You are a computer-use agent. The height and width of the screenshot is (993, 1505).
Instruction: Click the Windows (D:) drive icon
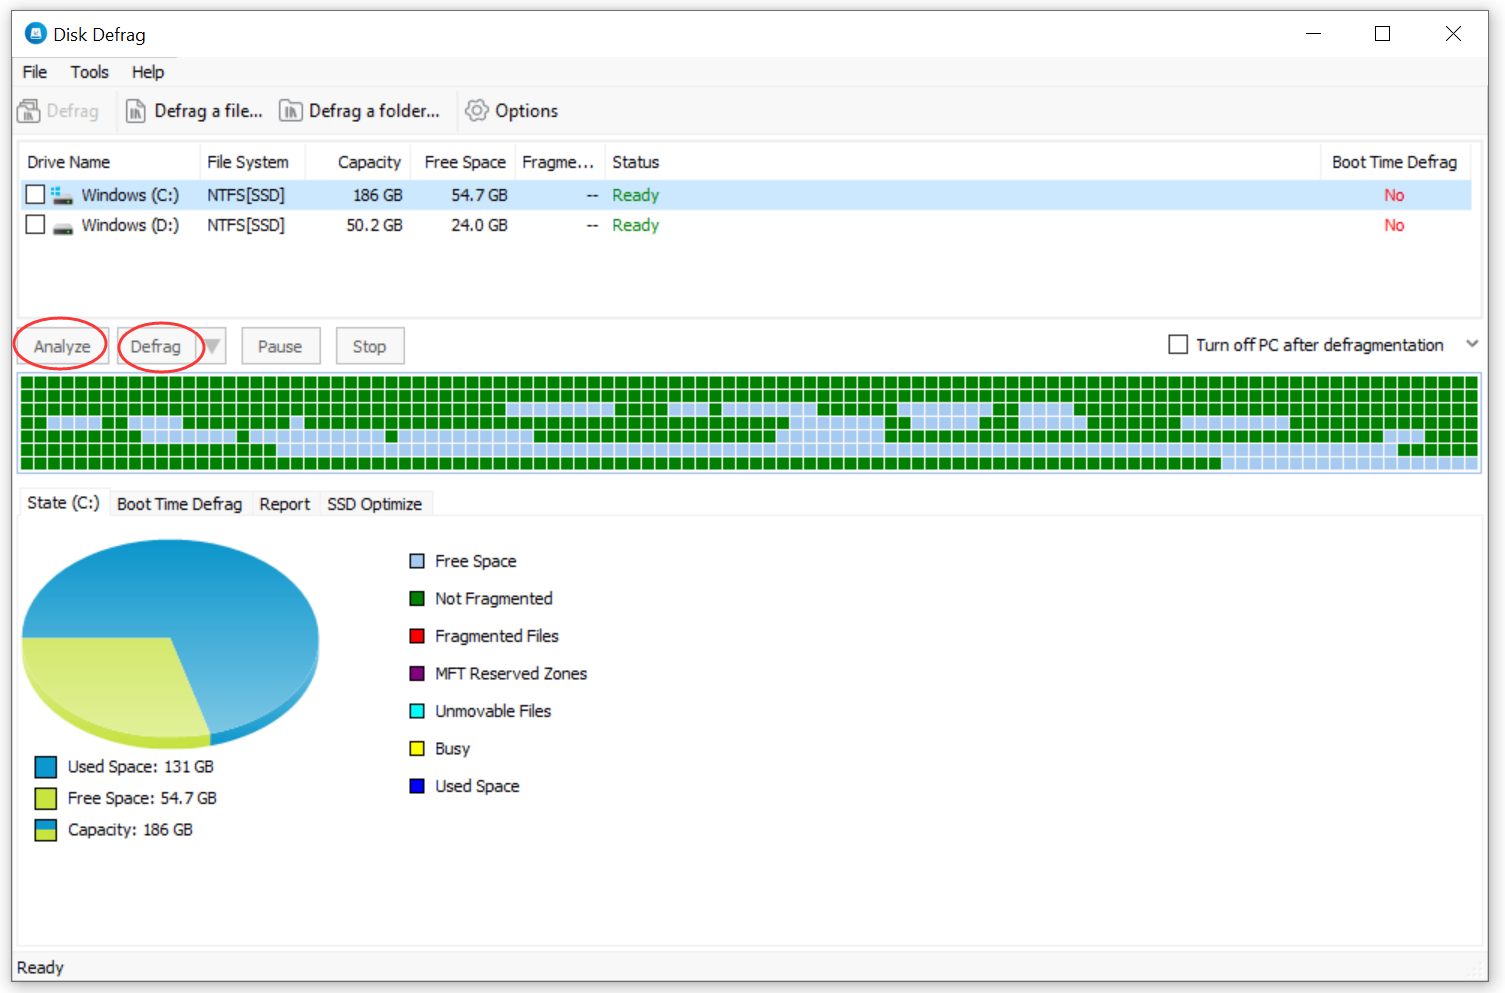[x=62, y=225]
